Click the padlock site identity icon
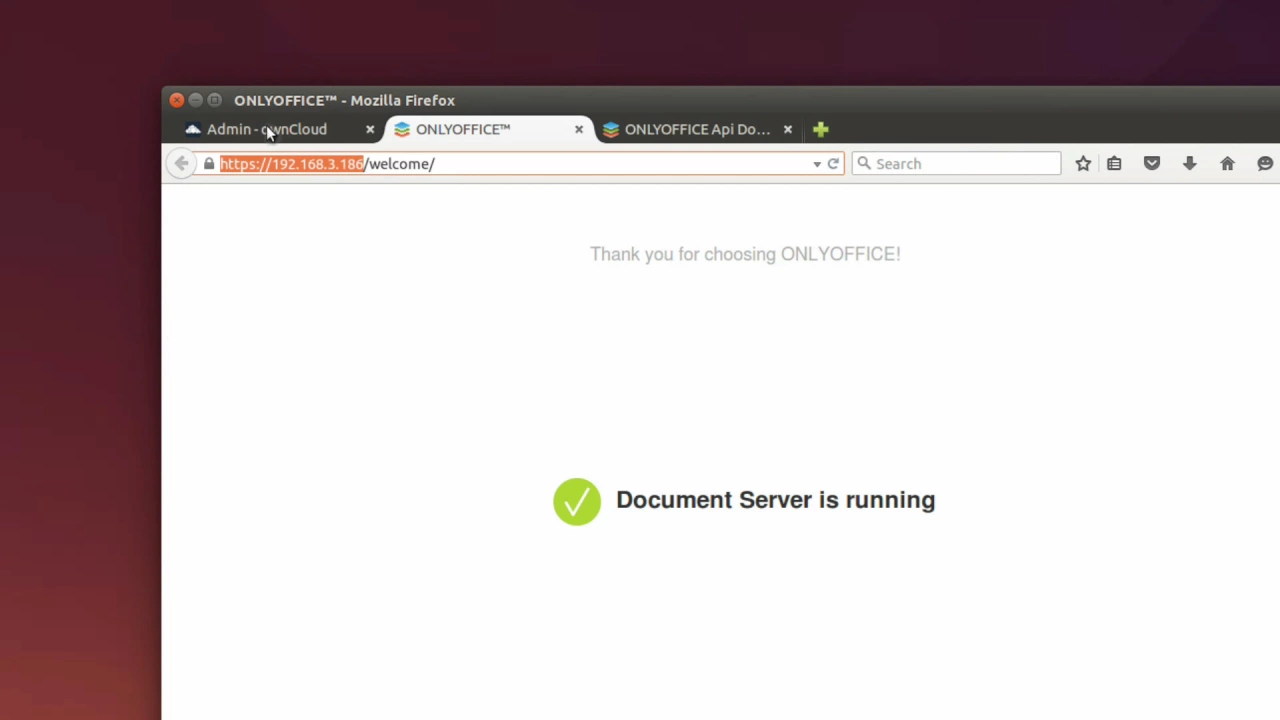Viewport: 1280px width, 720px height. click(x=209, y=164)
